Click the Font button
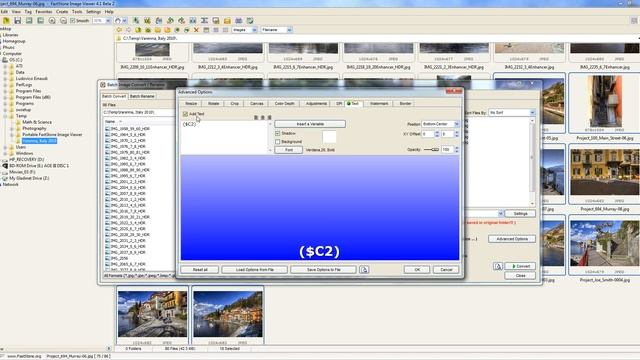This screenshot has width=640, height=360. (289, 150)
